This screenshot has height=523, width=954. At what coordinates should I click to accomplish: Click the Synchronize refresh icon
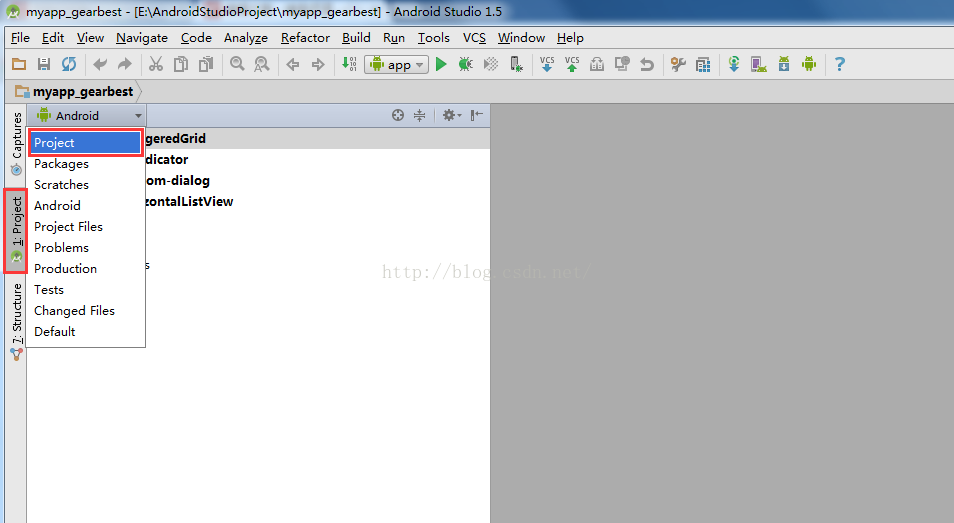pyautogui.click(x=69, y=64)
